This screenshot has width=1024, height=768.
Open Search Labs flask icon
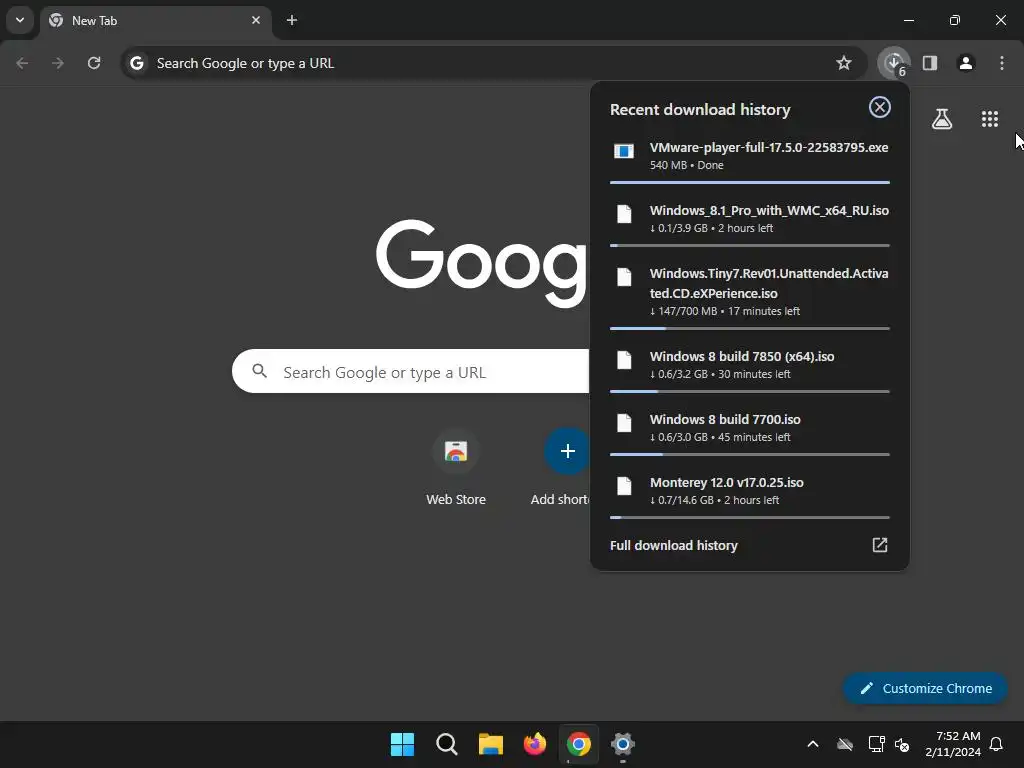[x=942, y=119]
